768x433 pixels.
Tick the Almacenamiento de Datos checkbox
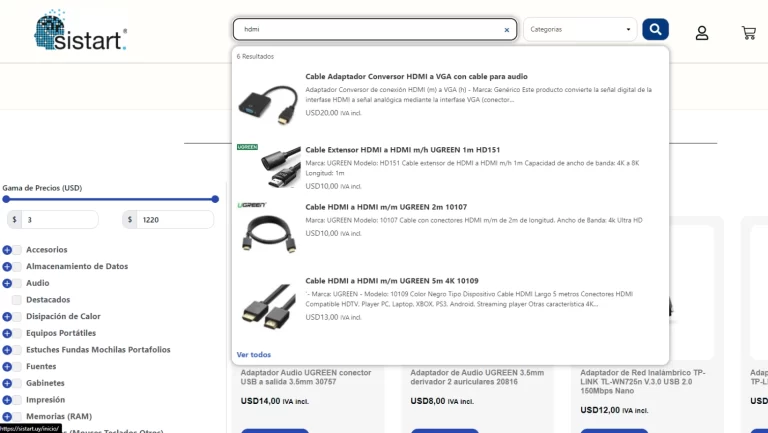[17, 267]
